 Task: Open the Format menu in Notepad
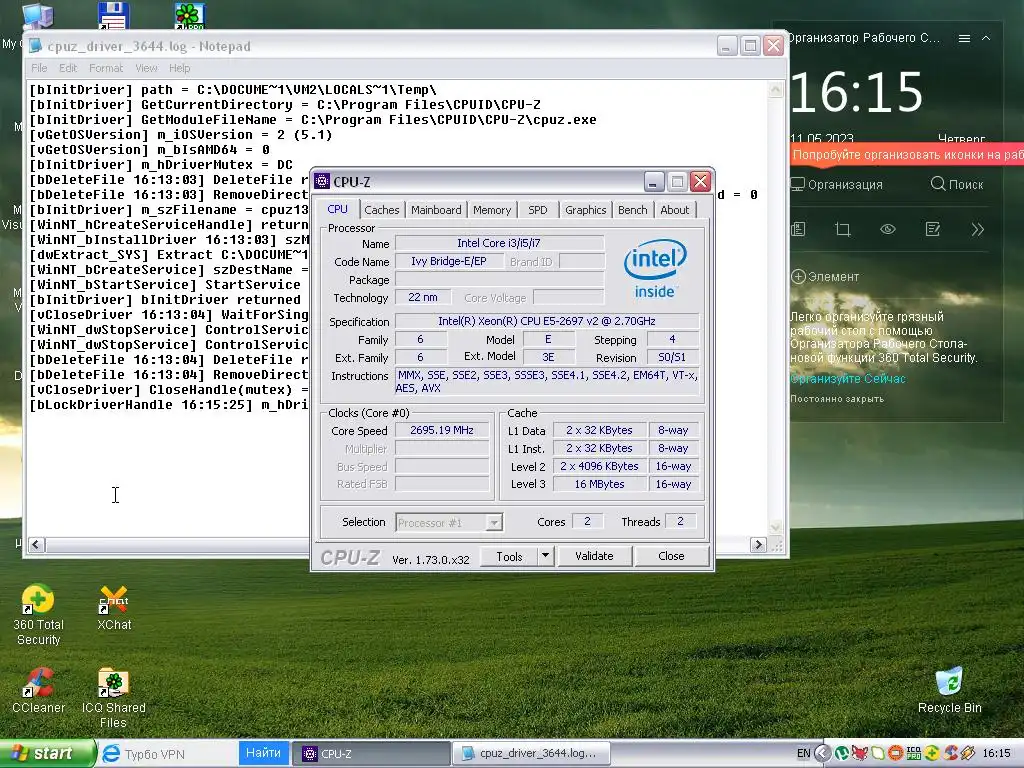click(x=106, y=68)
